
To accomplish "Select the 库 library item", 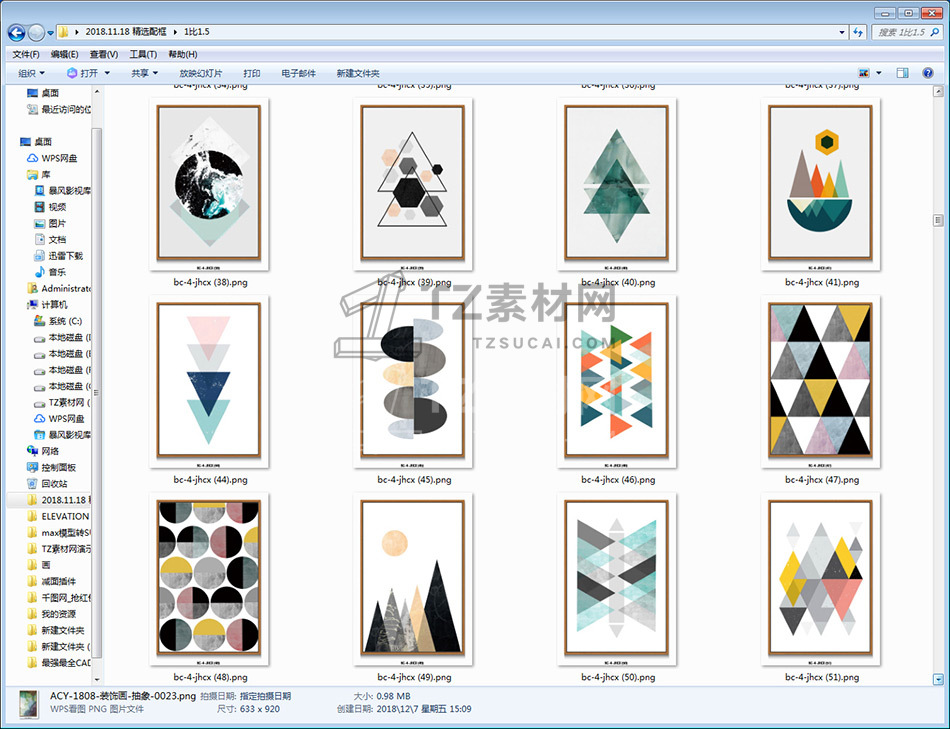I will pos(39,175).
